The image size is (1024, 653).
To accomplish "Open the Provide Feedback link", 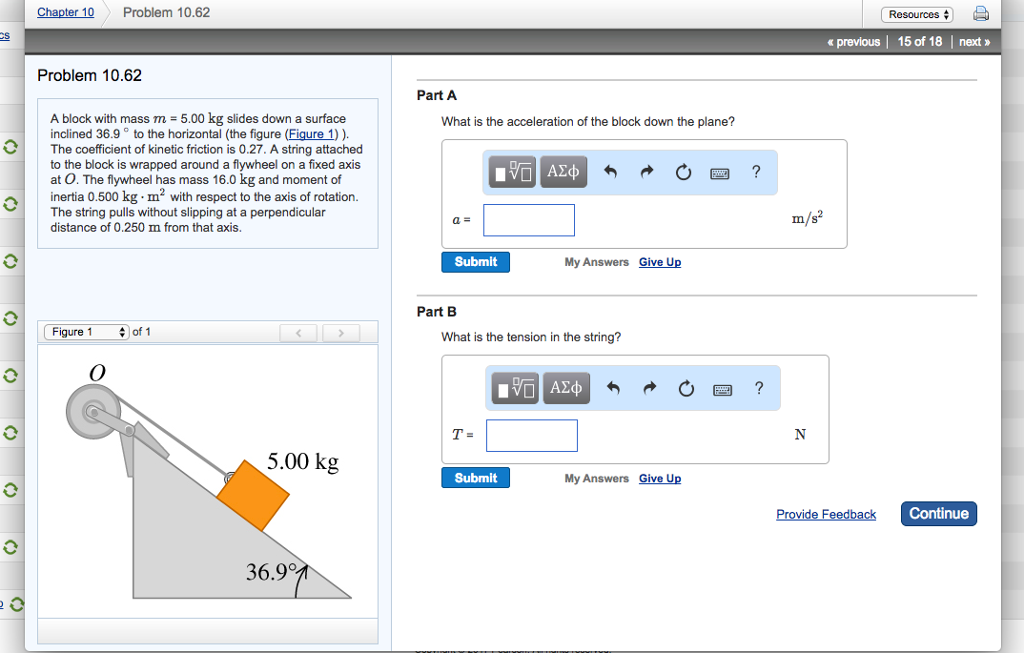I will point(825,515).
